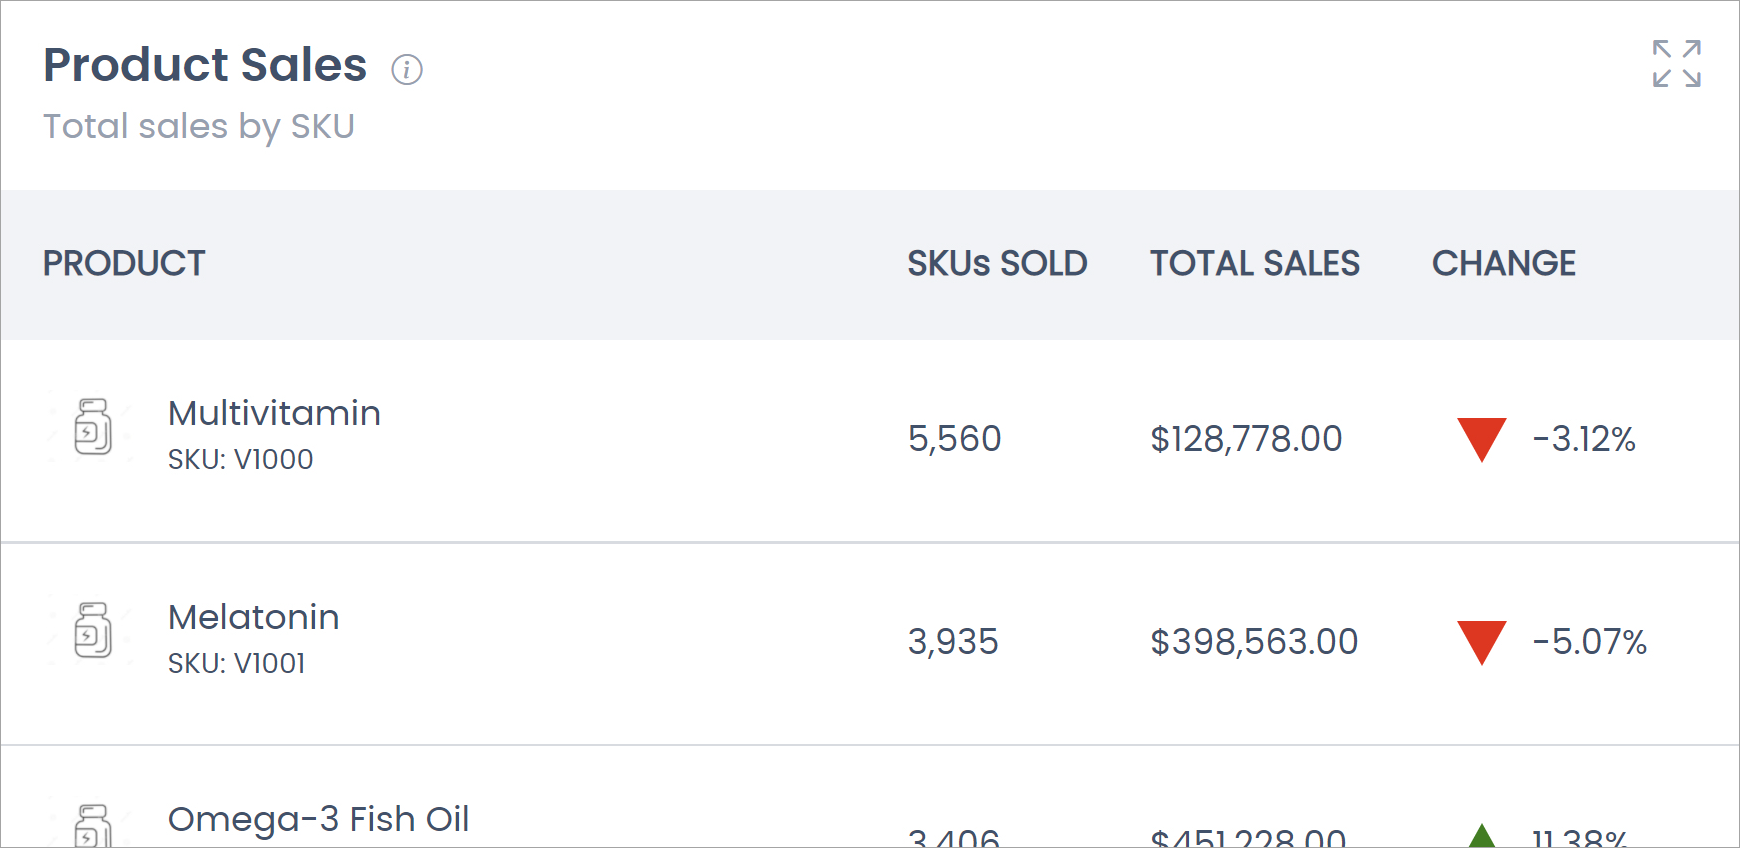
Task: Click the SKU: V1001 label
Action: click(x=236, y=663)
